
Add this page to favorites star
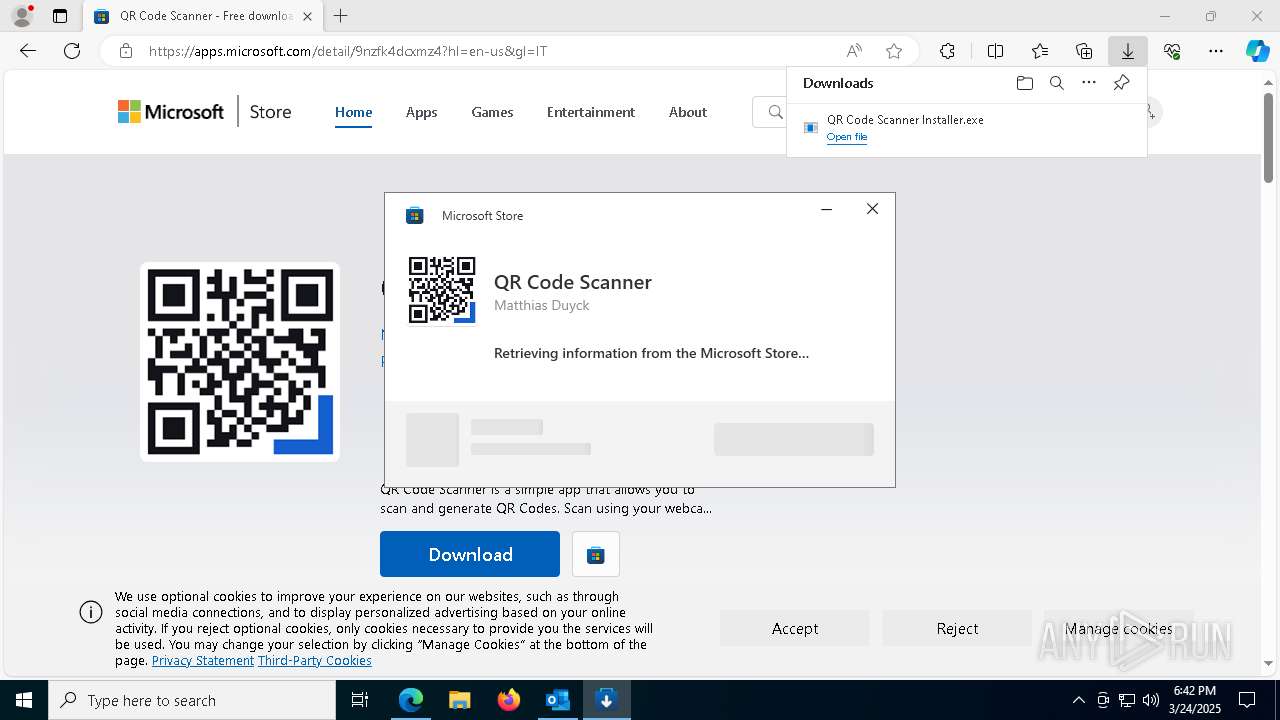[894, 51]
